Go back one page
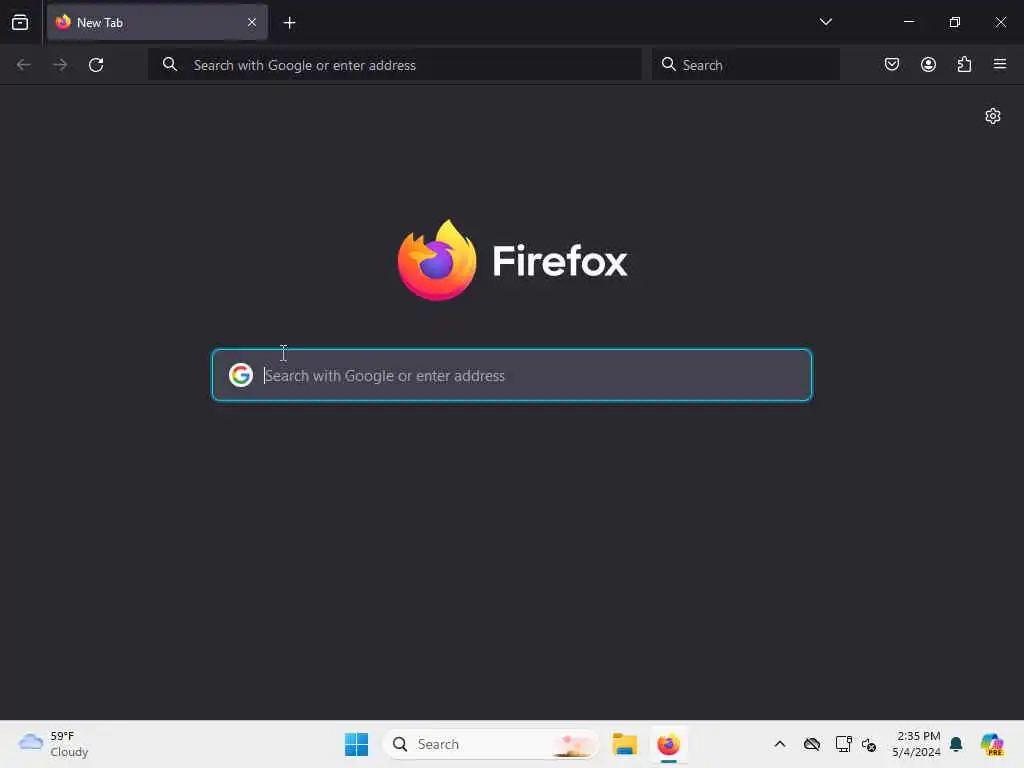Screen dimensions: 1024x768 coord(24,65)
